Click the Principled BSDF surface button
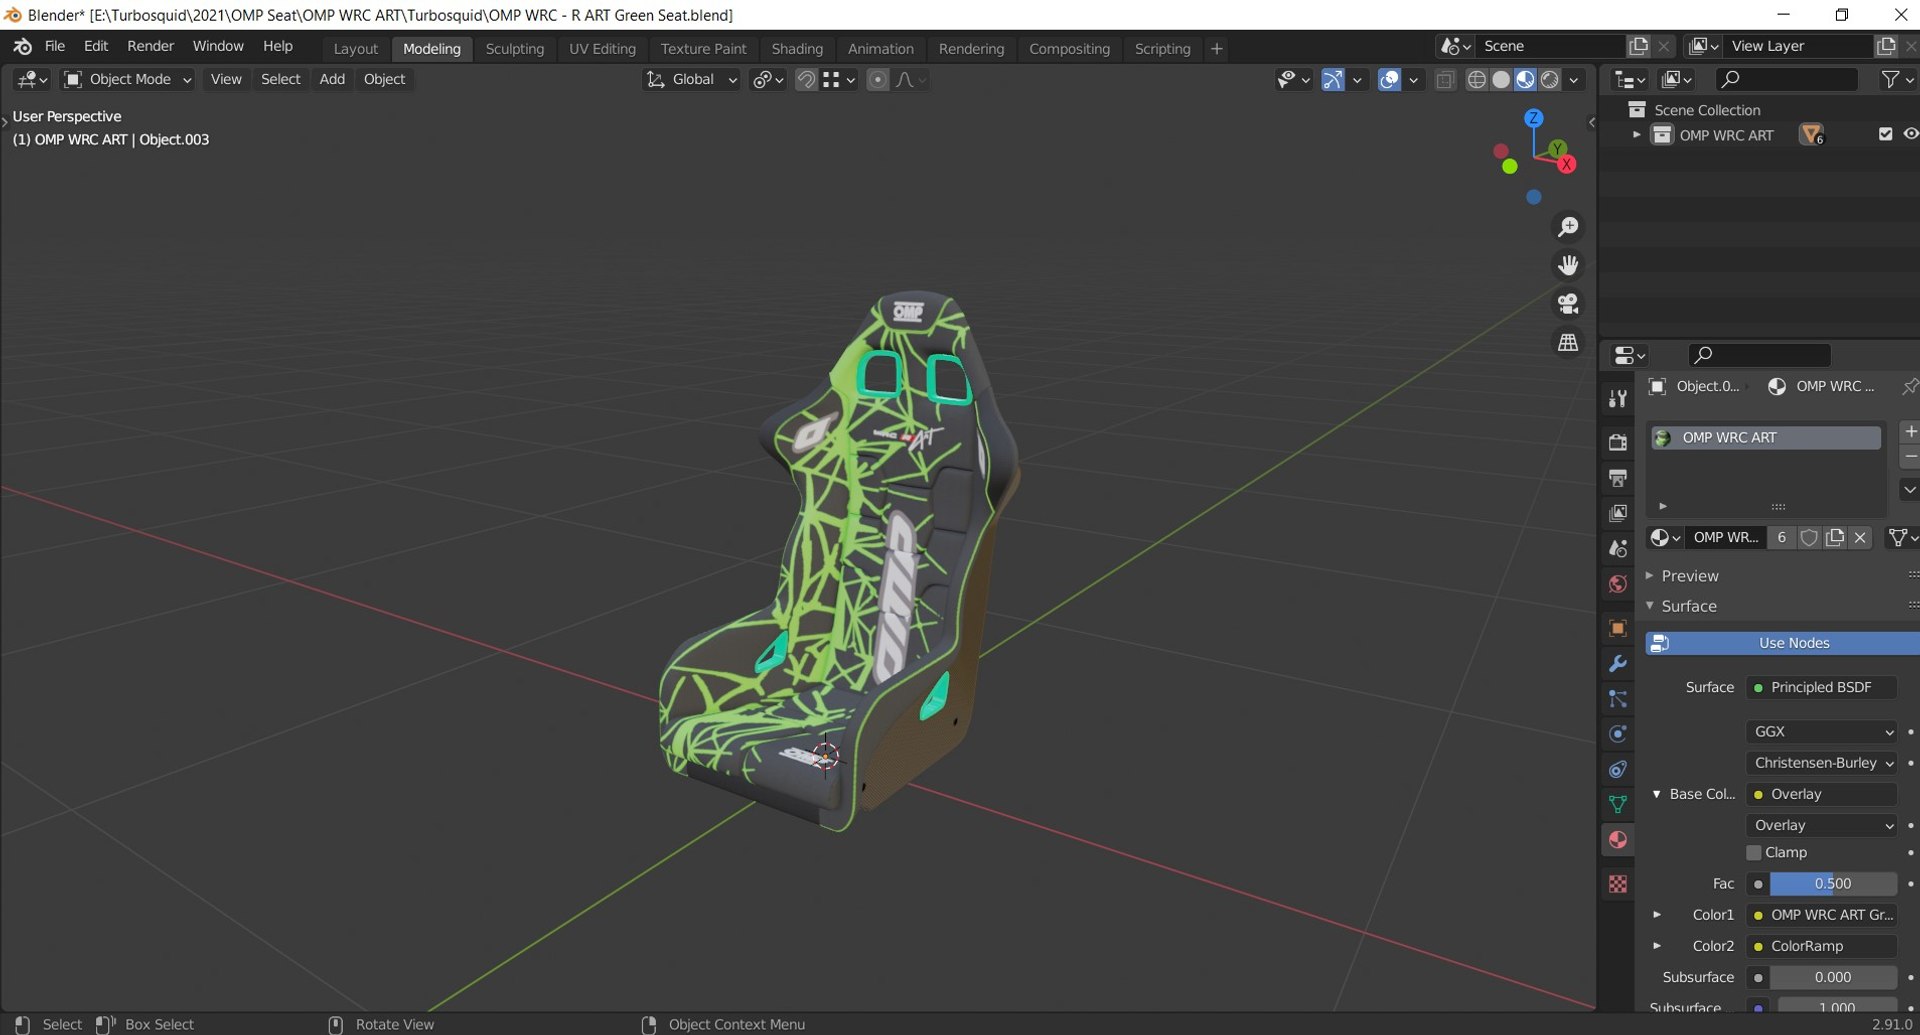The height and width of the screenshot is (1035, 1920). point(1821,688)
